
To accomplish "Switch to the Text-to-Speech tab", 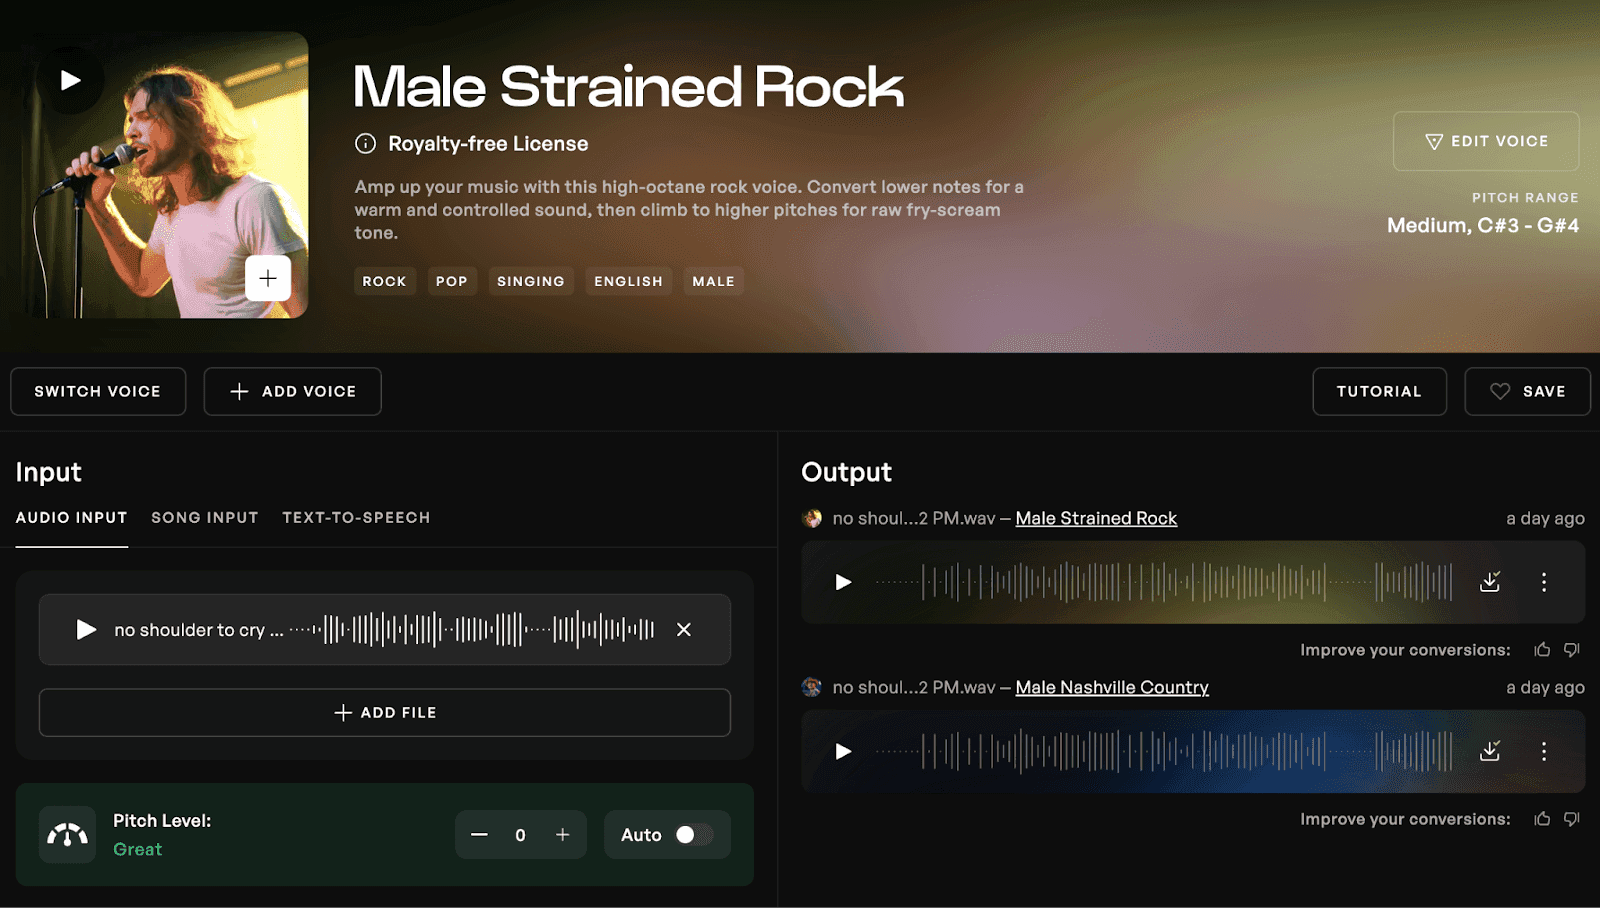I will [356, 517].
